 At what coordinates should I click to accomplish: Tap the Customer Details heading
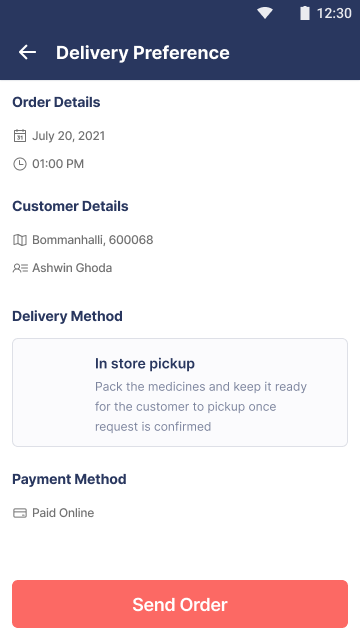[70, 206]
